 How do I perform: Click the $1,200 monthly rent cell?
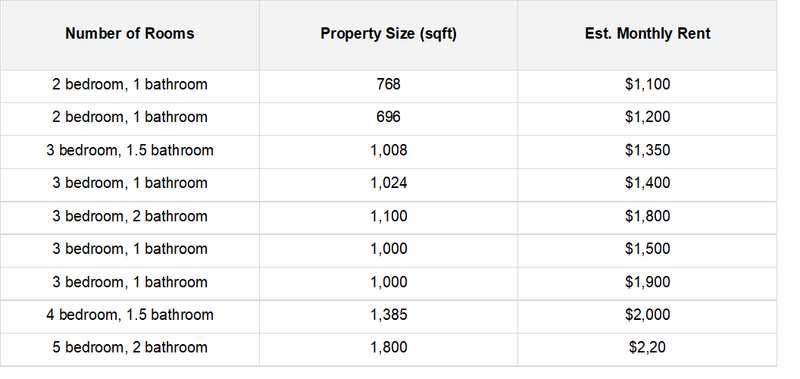coord(647,117)
